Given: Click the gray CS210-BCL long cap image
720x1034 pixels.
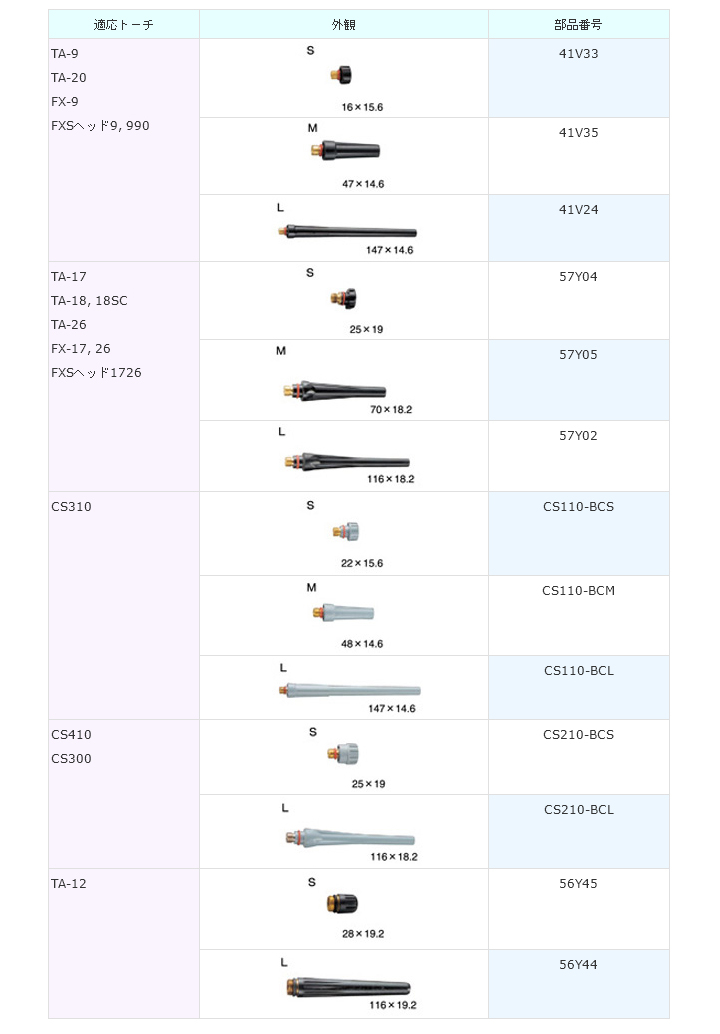Looking at the screenshot, I should (348, 836).
